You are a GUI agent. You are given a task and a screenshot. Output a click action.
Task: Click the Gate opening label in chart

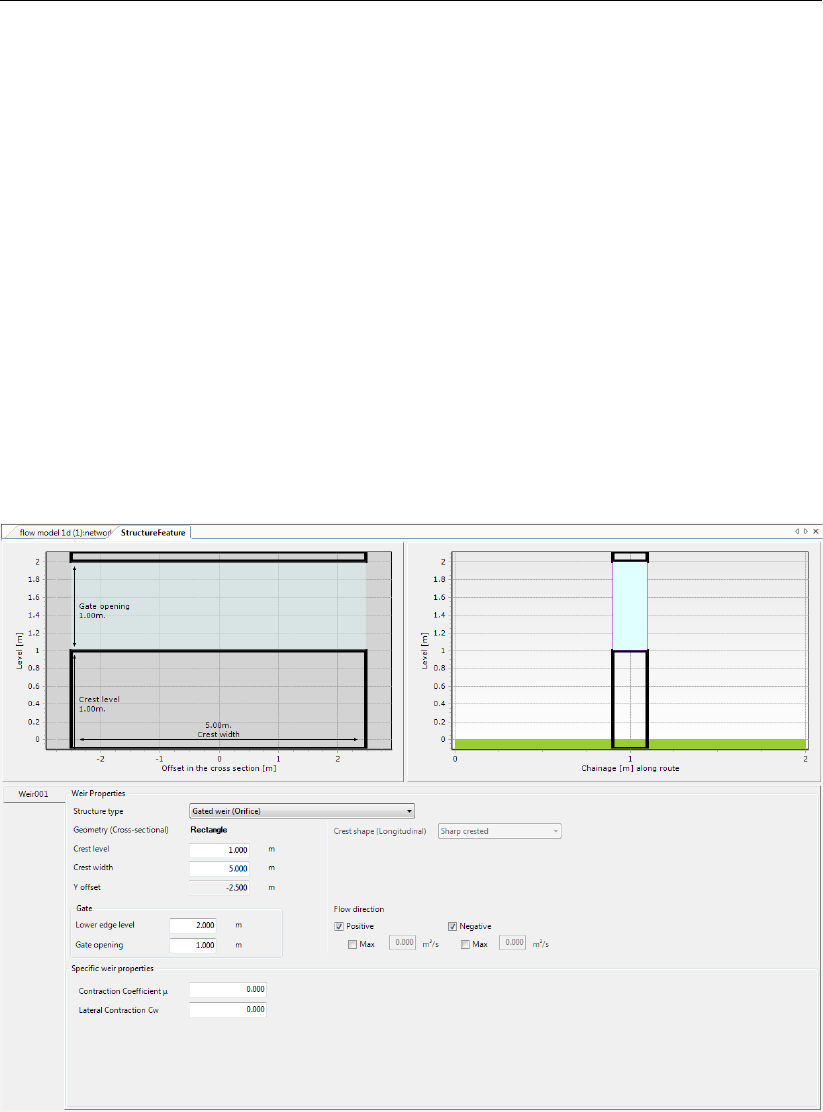tap(104, 611)
